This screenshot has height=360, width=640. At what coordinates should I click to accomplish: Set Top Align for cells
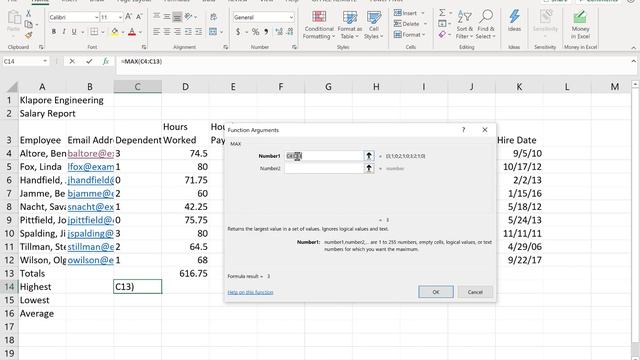pos(156,17)
